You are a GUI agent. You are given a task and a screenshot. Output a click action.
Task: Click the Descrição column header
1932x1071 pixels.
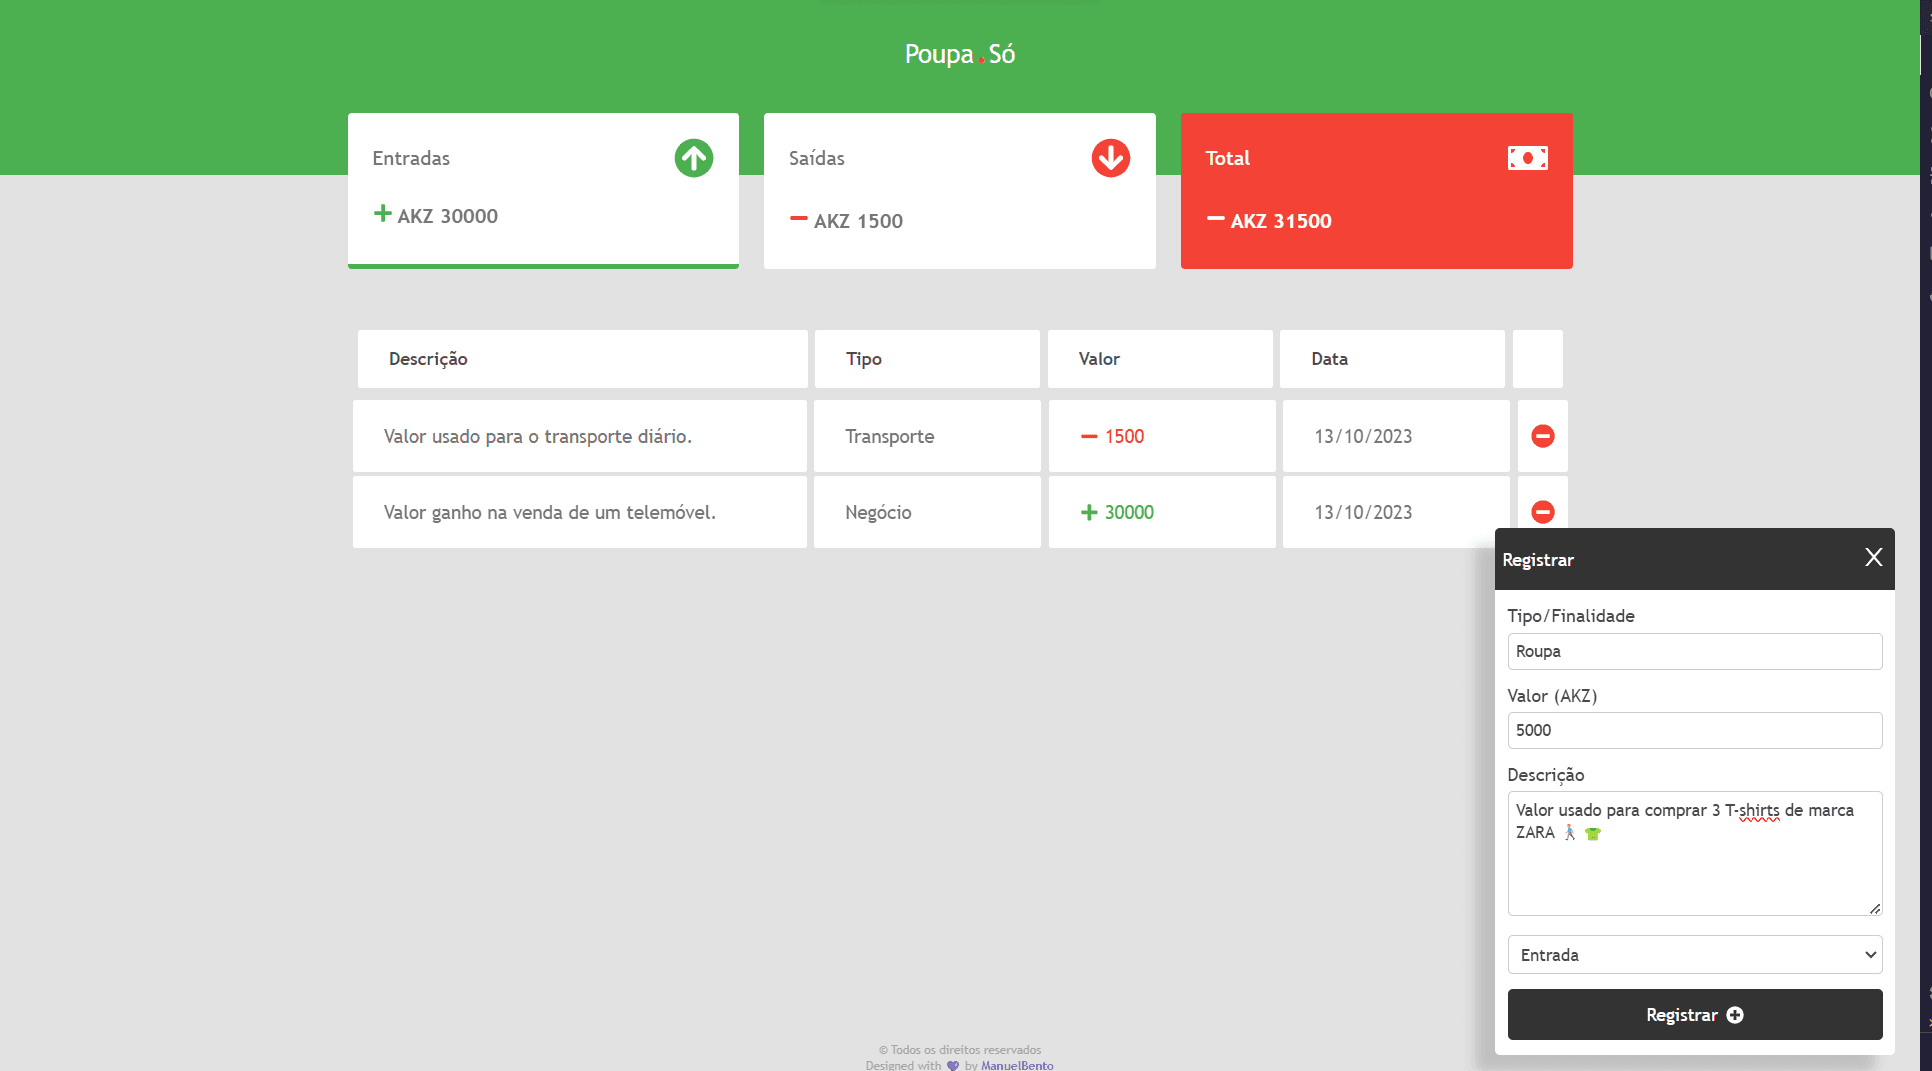pyautogui.click(x=582, y=359)
